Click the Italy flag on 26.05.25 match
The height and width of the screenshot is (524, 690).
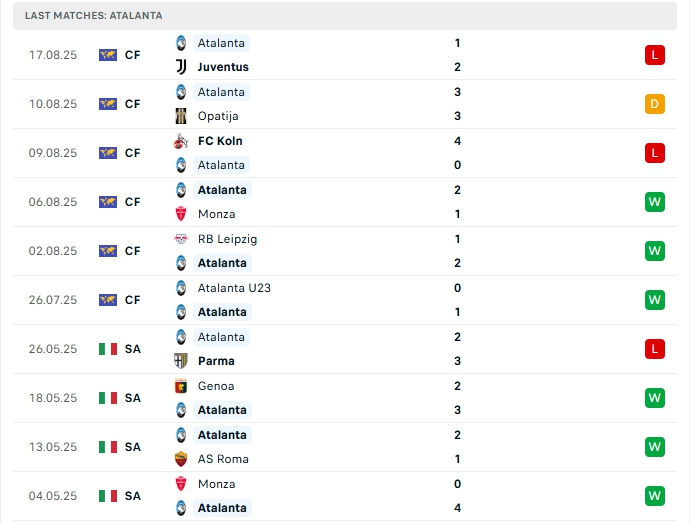pyautogui.click(x=108, y=349)
